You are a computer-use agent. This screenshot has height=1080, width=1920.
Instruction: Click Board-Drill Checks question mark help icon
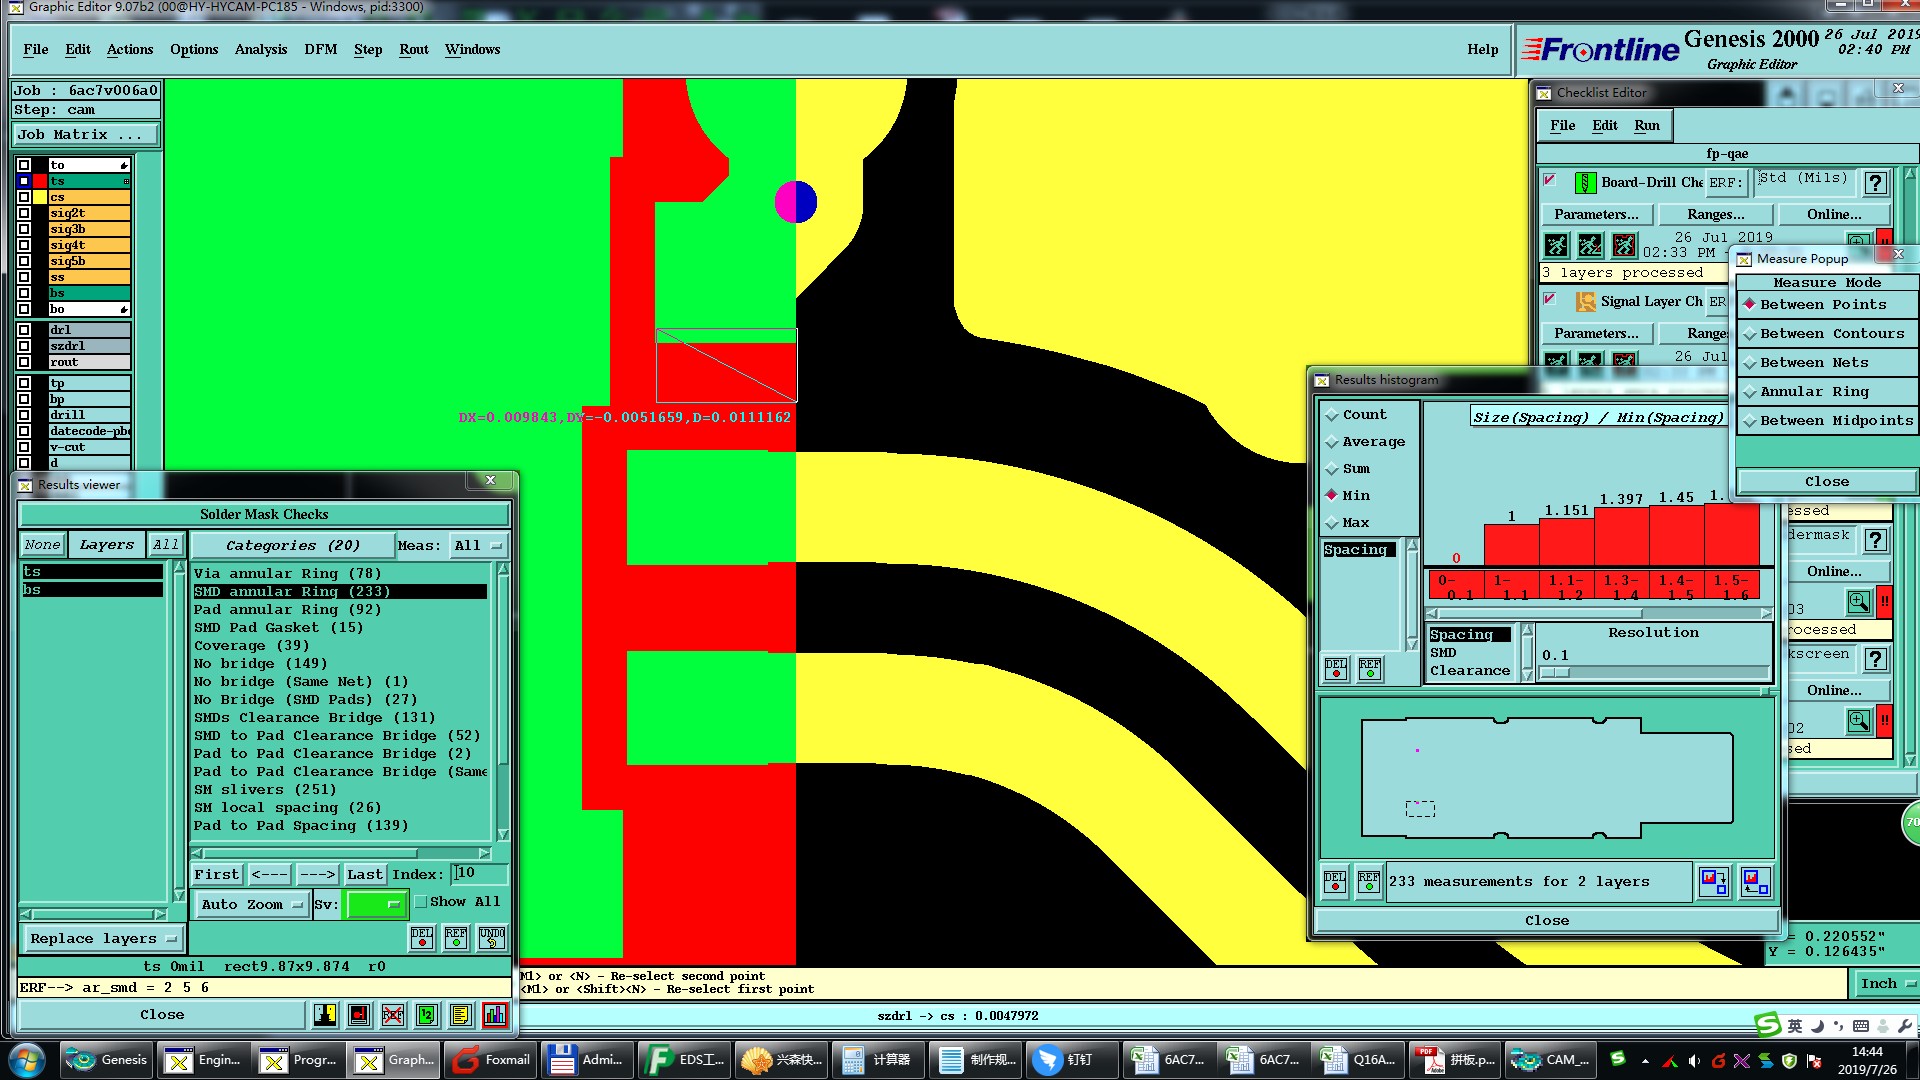pyautogui.click(x=1876, y=183)
